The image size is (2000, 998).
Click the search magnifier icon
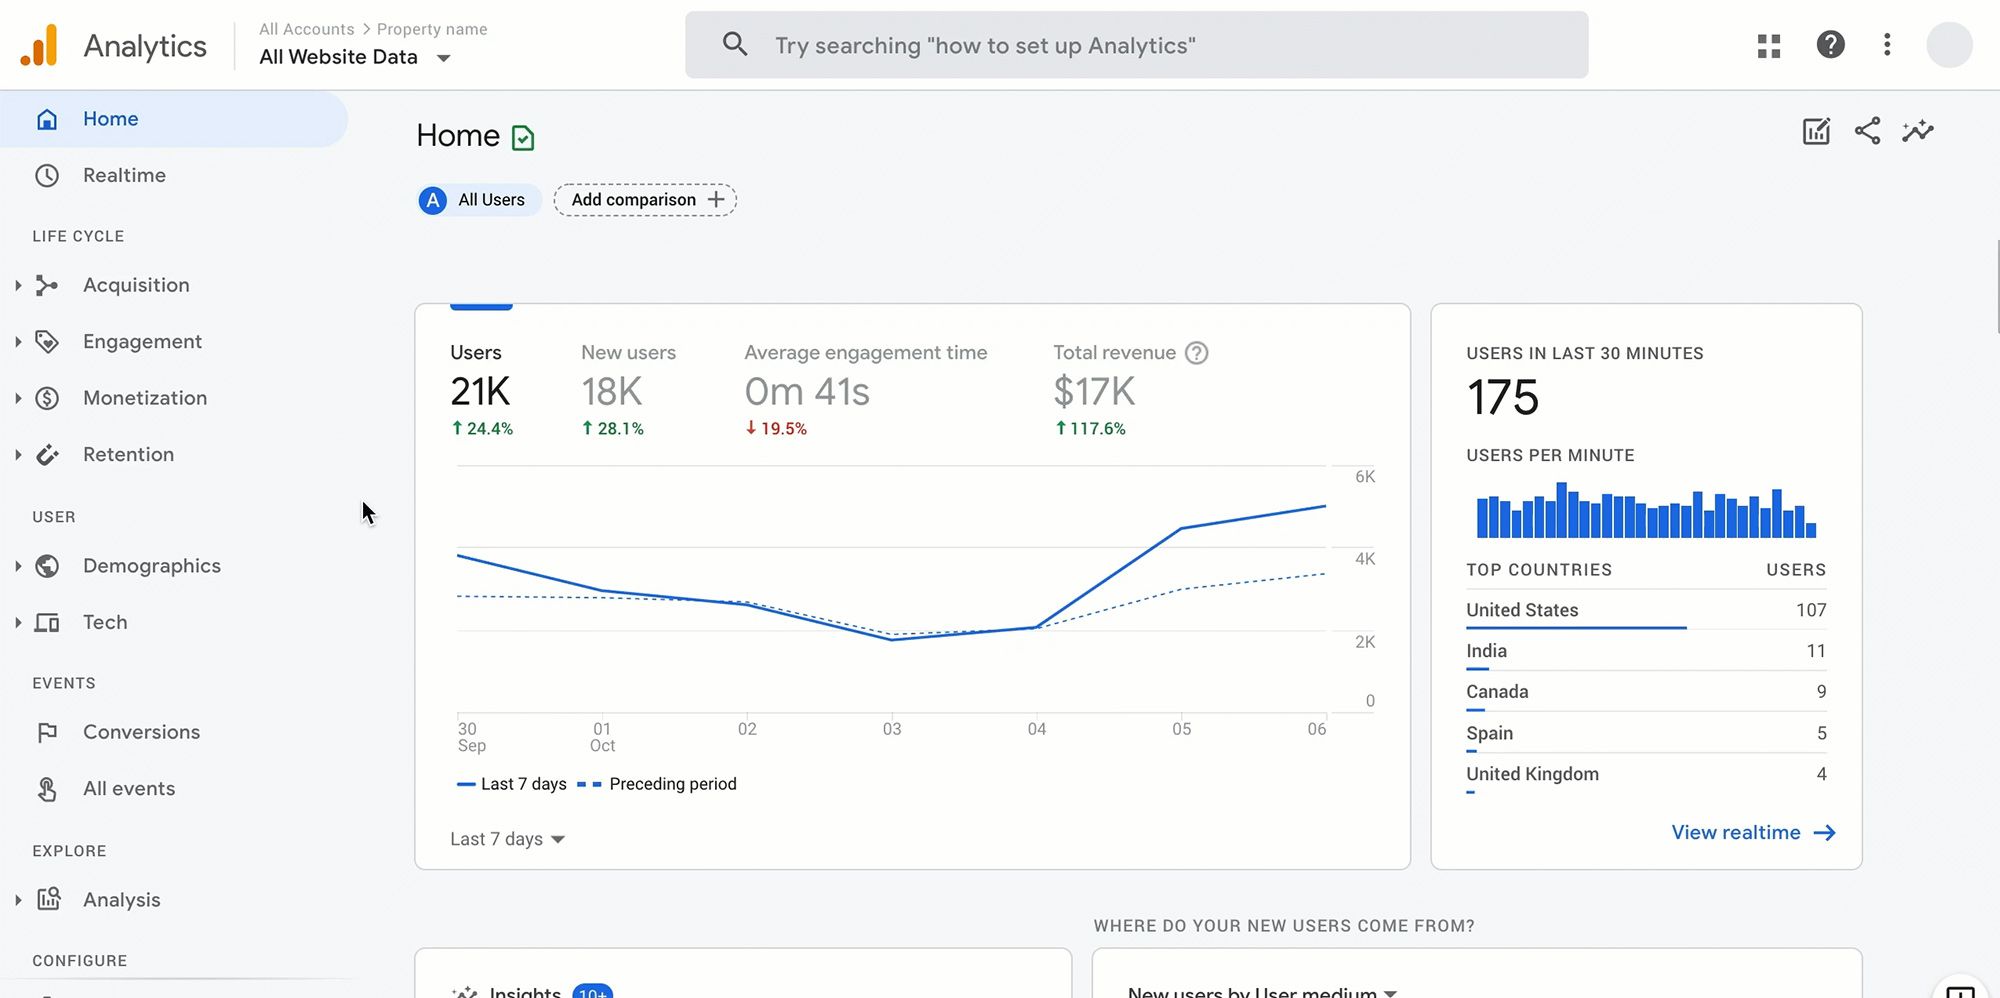[735, 44]
